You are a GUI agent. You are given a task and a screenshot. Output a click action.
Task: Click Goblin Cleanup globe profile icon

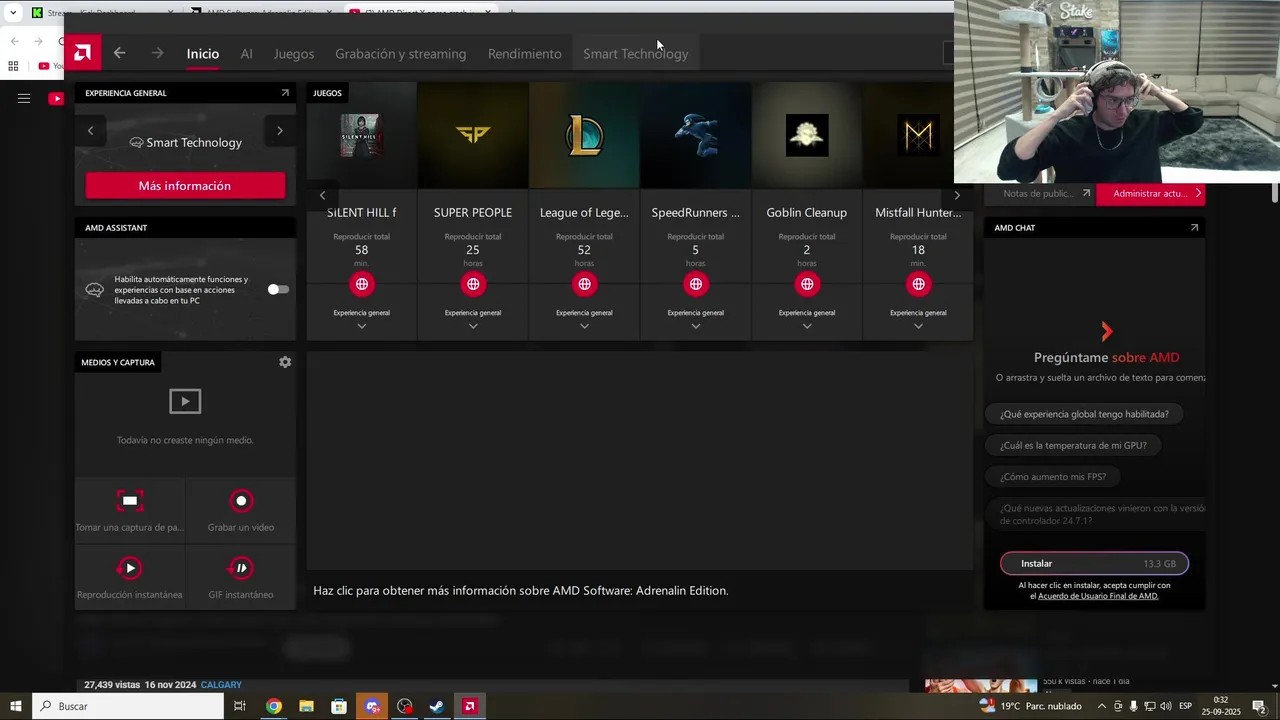point(807,284)
